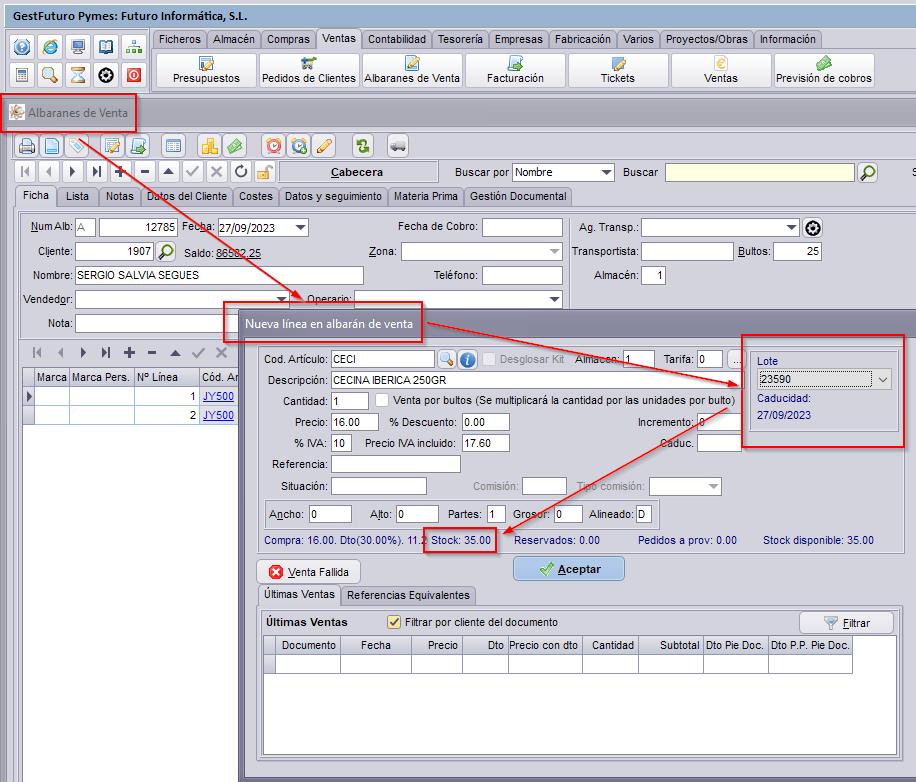This screenshot has height=782, width=916.
Task: Expand the Buscar por Nombre dropdown
Action: (606, 172)
